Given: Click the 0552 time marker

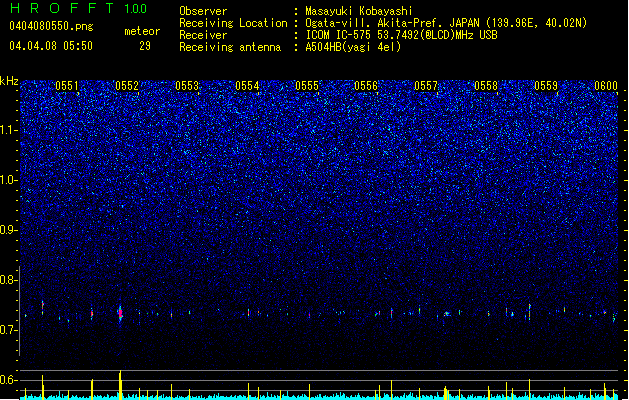Looking at the screenshot, I should (127, 86).
